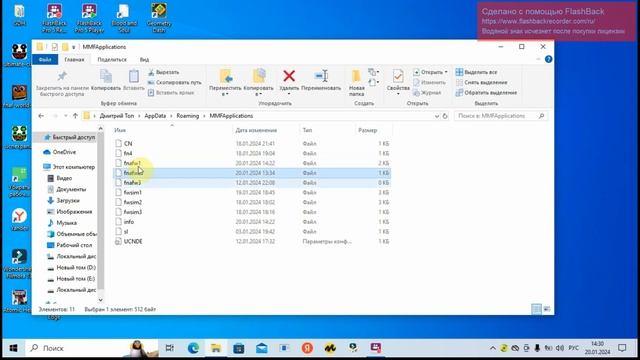
Task: Open the Mail app from the taskbar
Action: 262,348
